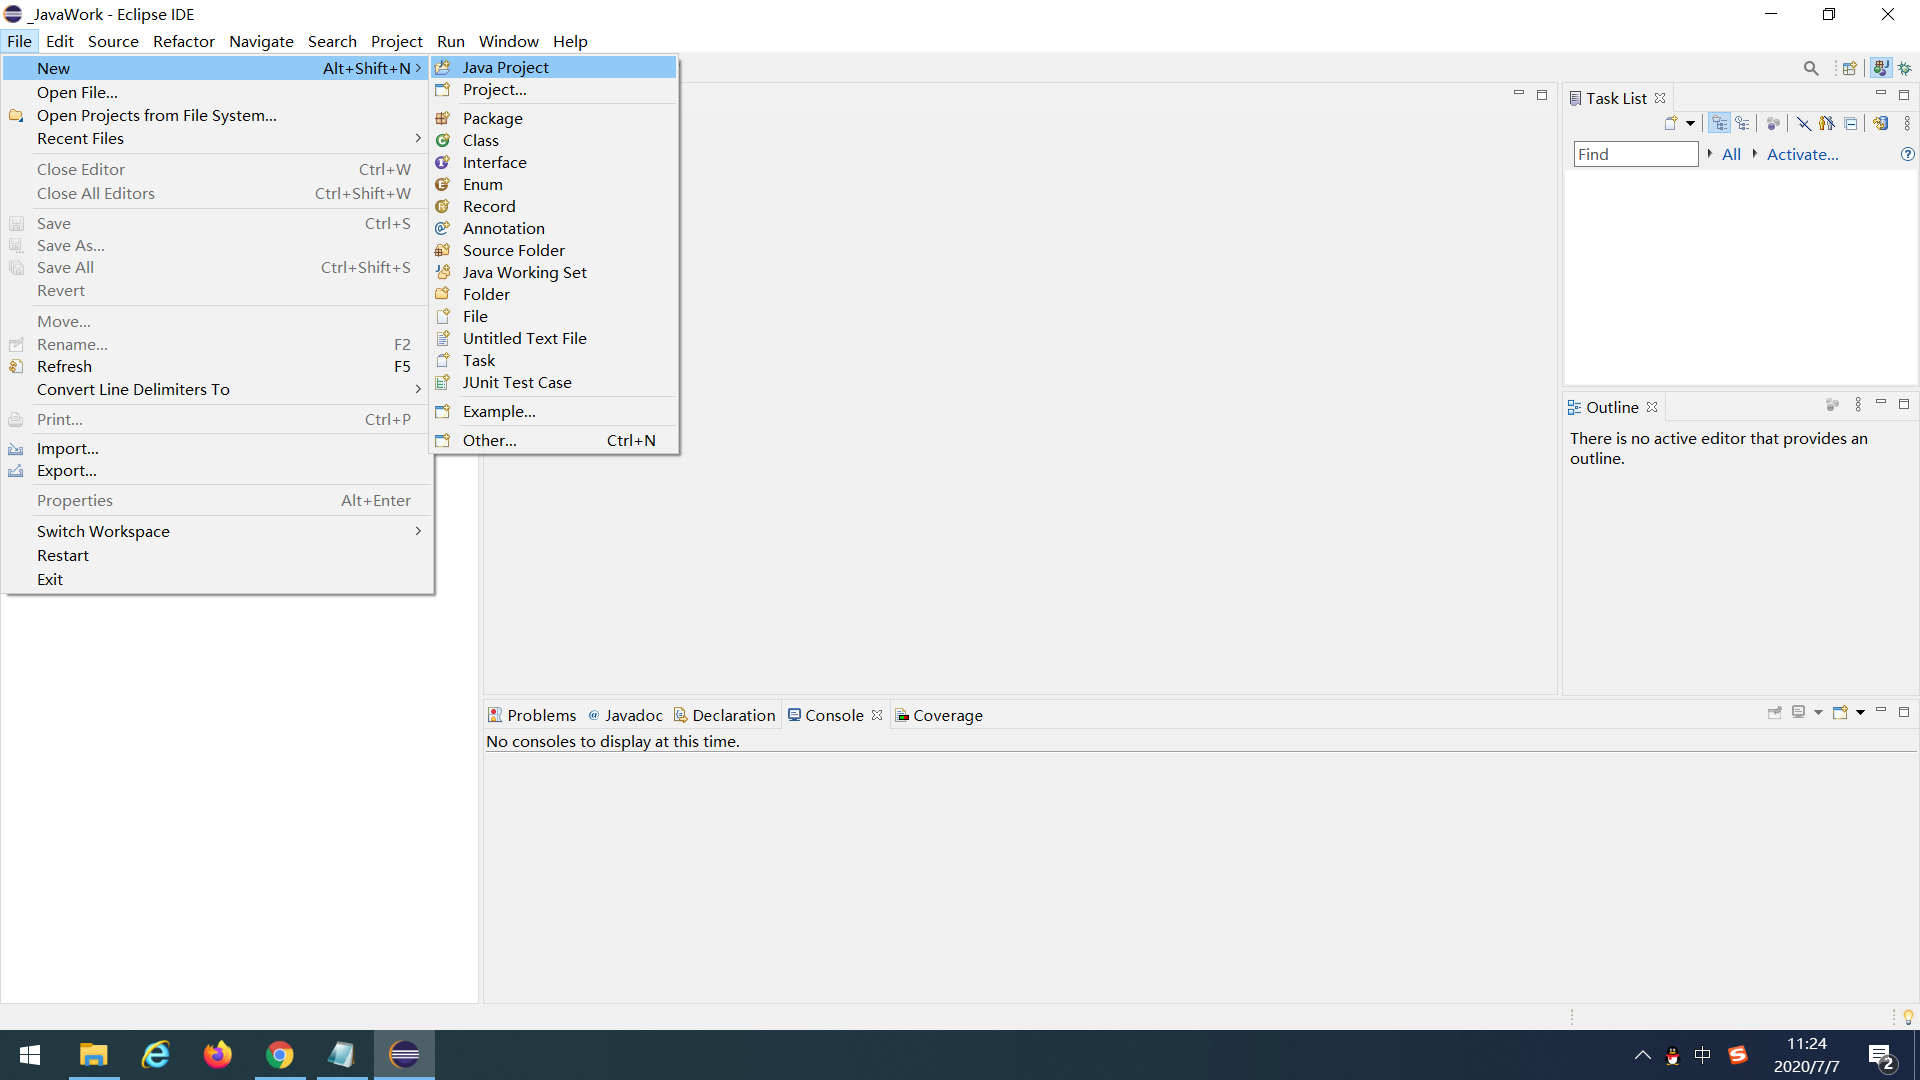Screen dimensions: 1920x1080
Task: Click the Annotation icon in New submenu
Action: pyautogui.click(x=442, y=228)
